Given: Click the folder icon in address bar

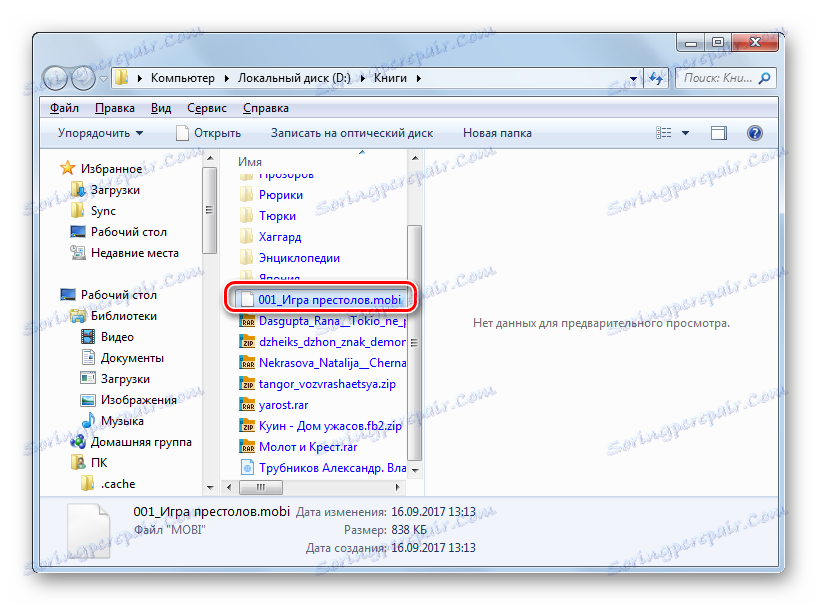Looking at the screenshot, I should tap(122, 78).
